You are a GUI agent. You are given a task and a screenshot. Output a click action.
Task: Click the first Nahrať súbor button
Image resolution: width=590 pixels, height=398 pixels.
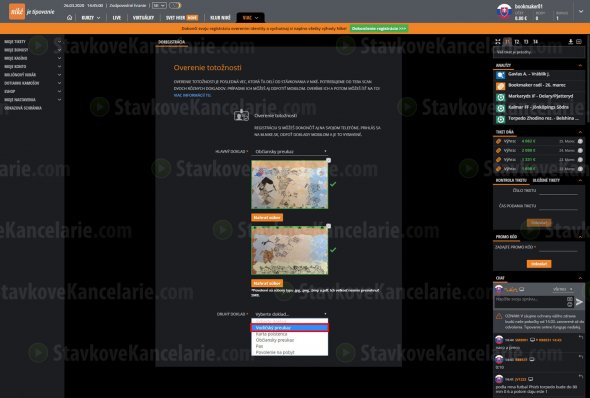[267, 217]
